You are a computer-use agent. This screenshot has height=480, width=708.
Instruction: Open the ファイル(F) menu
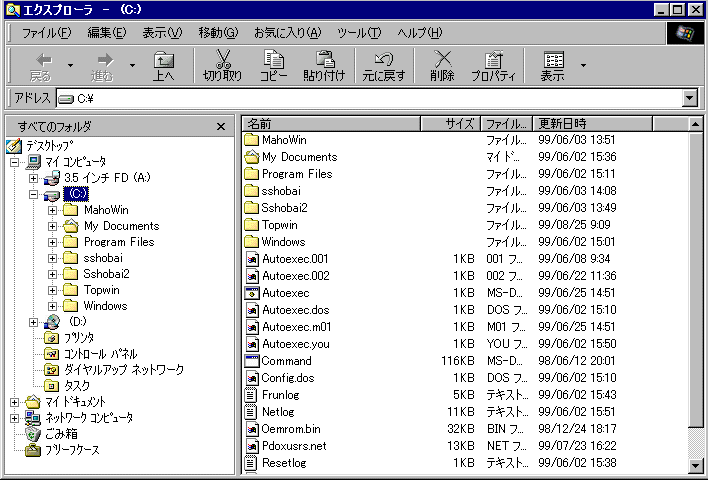46,33
